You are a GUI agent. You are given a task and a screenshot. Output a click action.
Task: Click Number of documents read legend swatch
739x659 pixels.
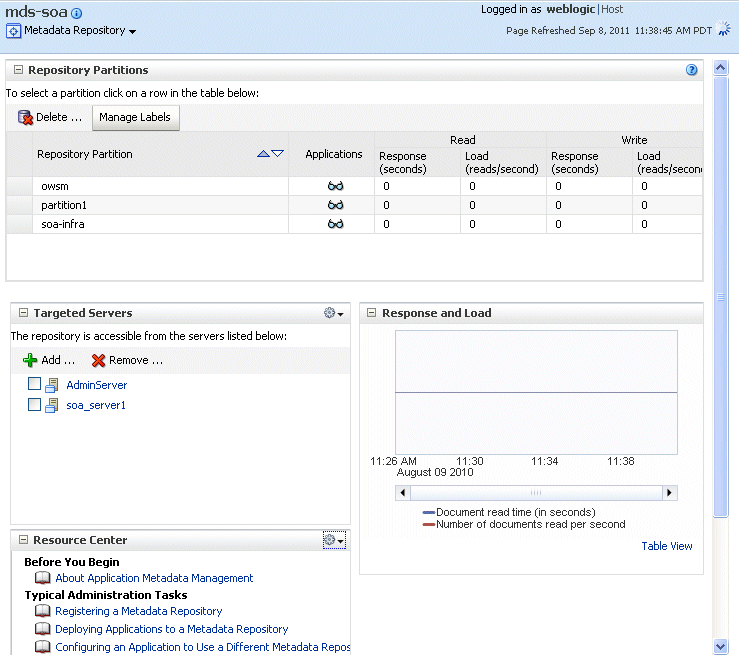(429, 525)
